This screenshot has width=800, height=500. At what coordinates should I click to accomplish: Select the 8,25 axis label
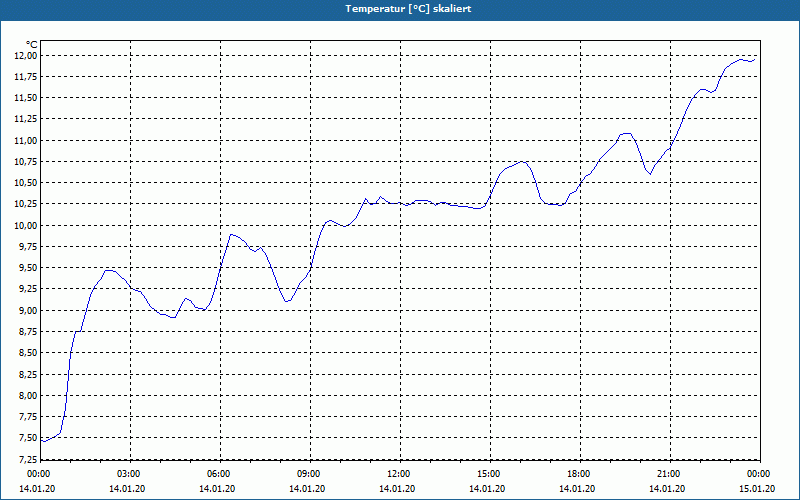click(28, 374)
